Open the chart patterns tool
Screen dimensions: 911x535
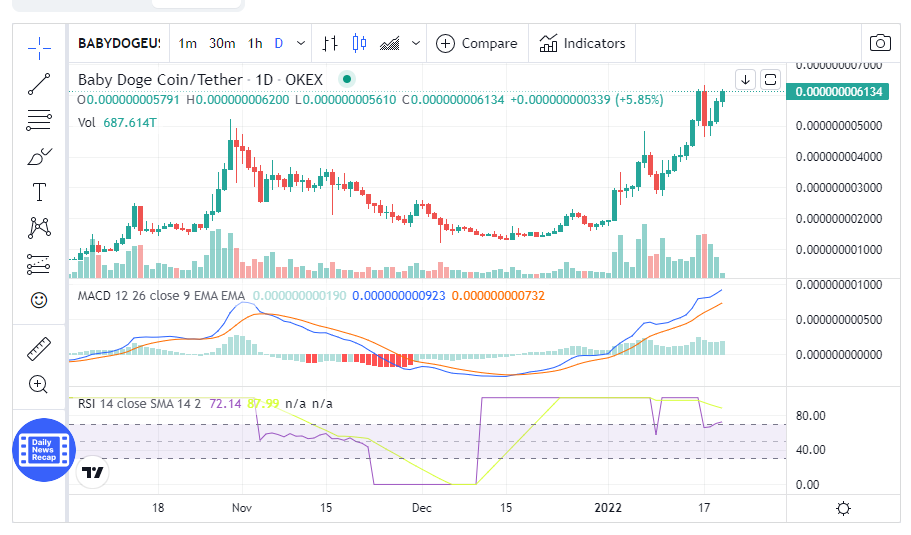point(39,228)
